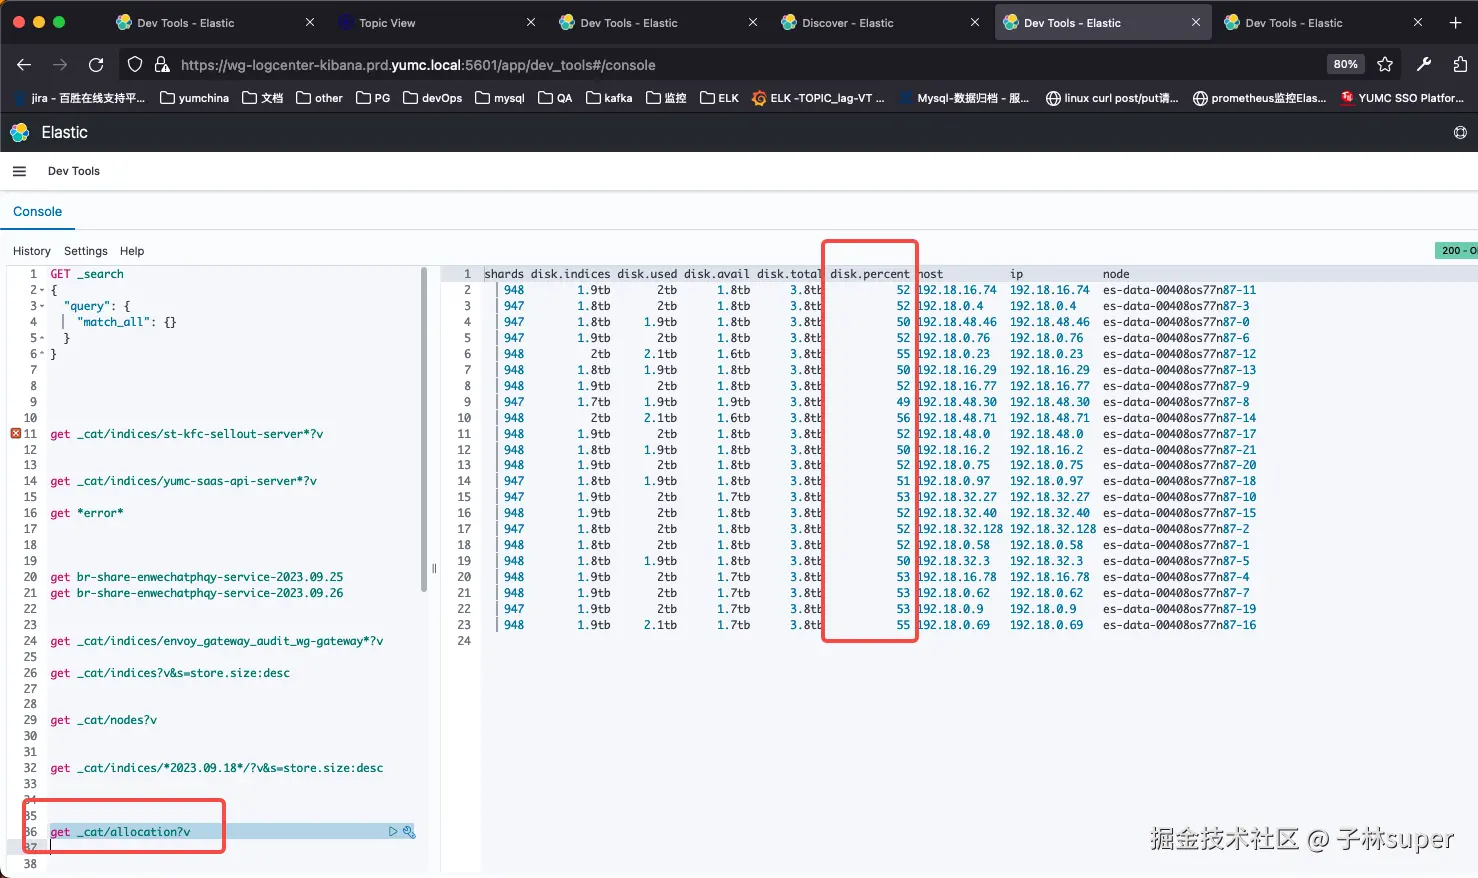Click Help in the console toolbar

[132, 251]
